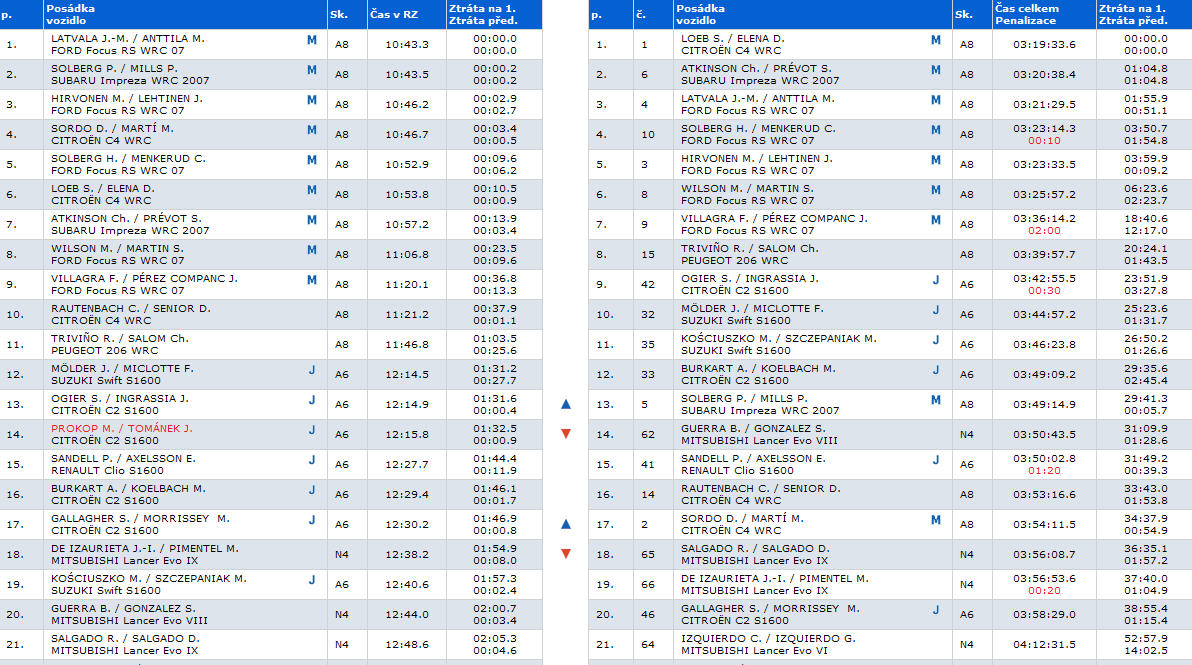Click the blue up arrow beside overall position 13
This screenshot has height=665, width=1192.
click(x=566, y=404)
